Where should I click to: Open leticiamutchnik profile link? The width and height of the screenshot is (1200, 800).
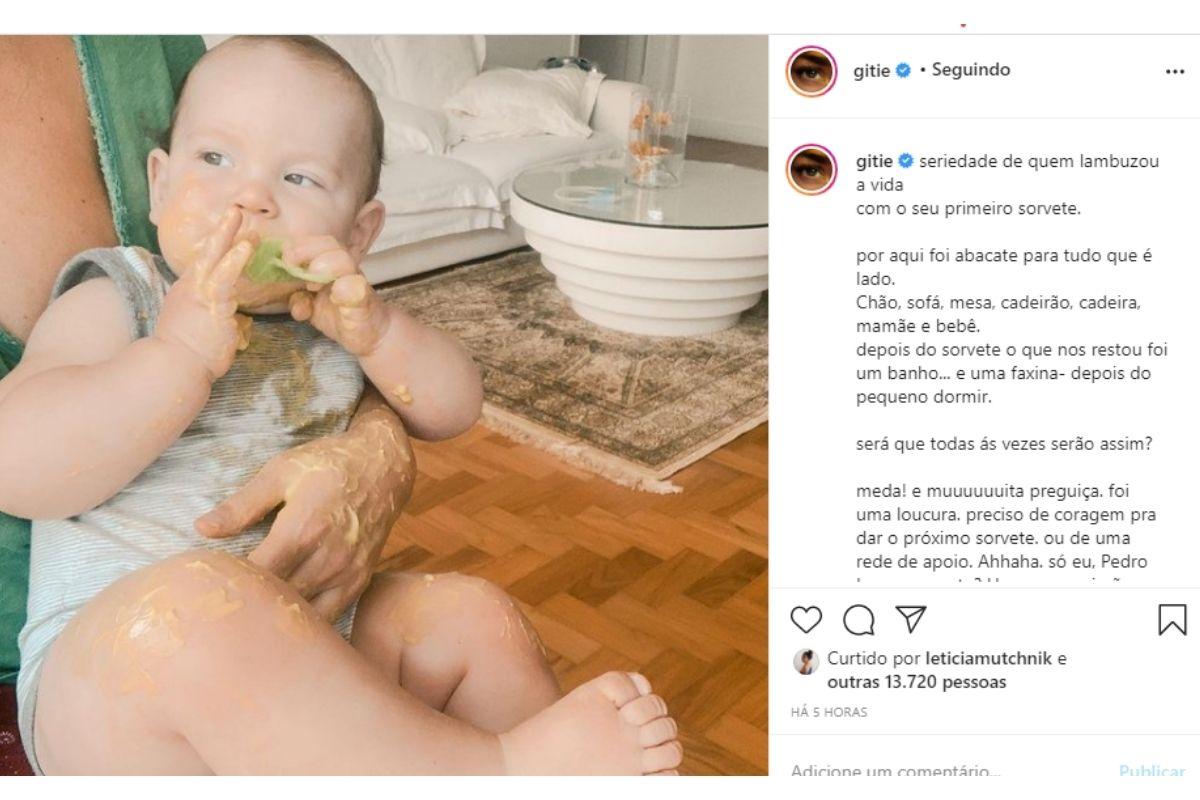(x=989, y=660)
